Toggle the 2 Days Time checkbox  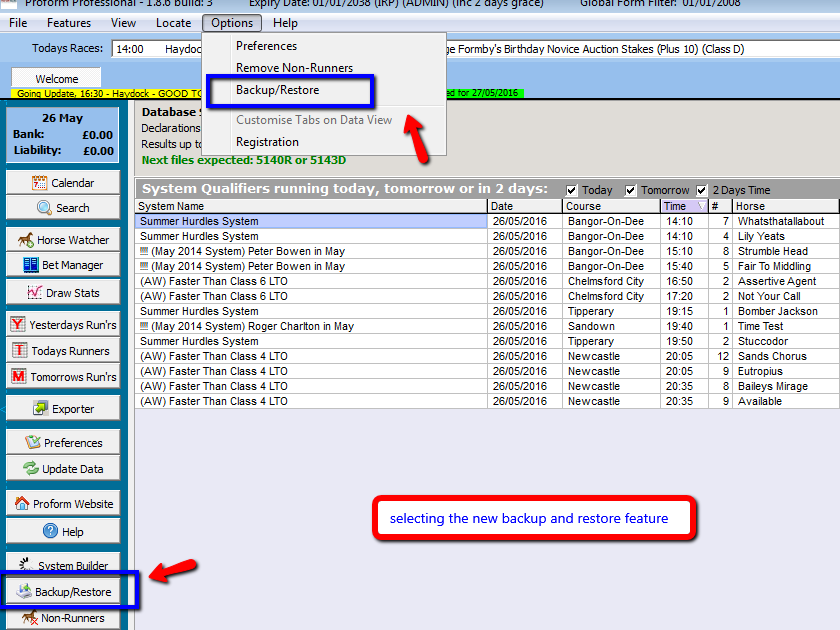pyautogui.click(x=701, y=190)
